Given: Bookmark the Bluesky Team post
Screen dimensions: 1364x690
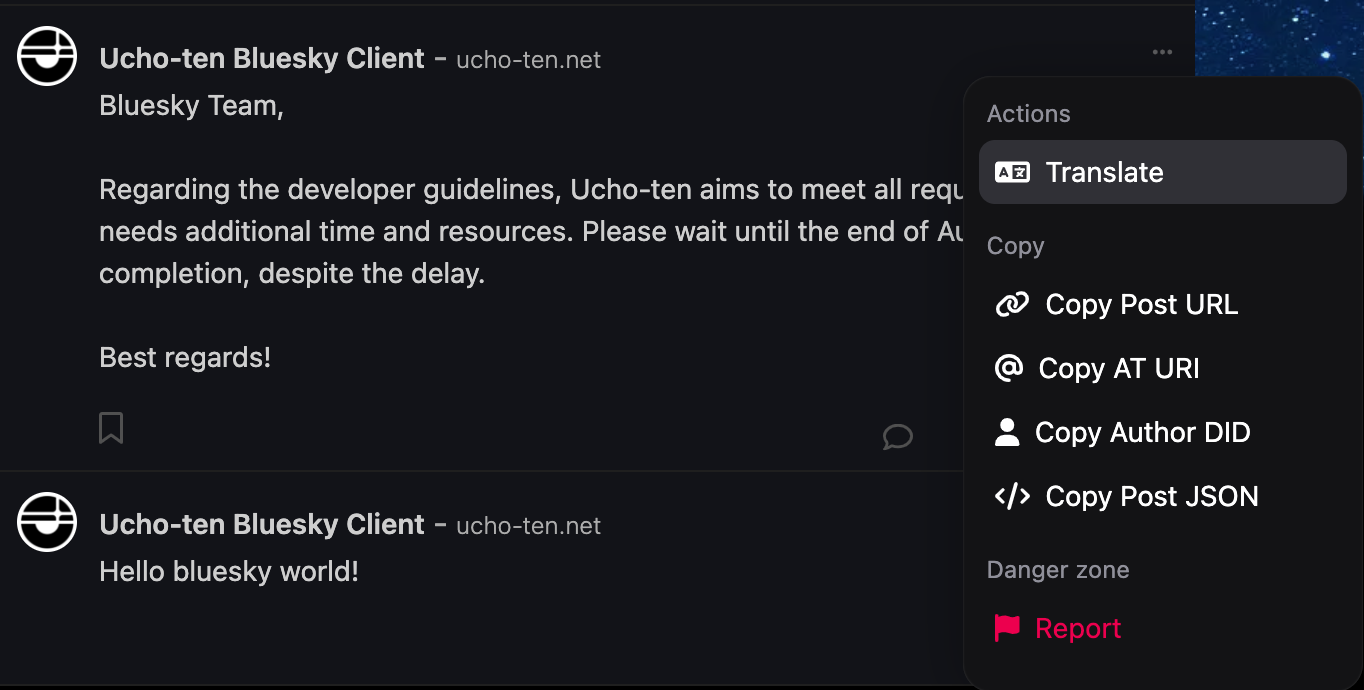Looking at the screenshot, I should coord(111,428).
